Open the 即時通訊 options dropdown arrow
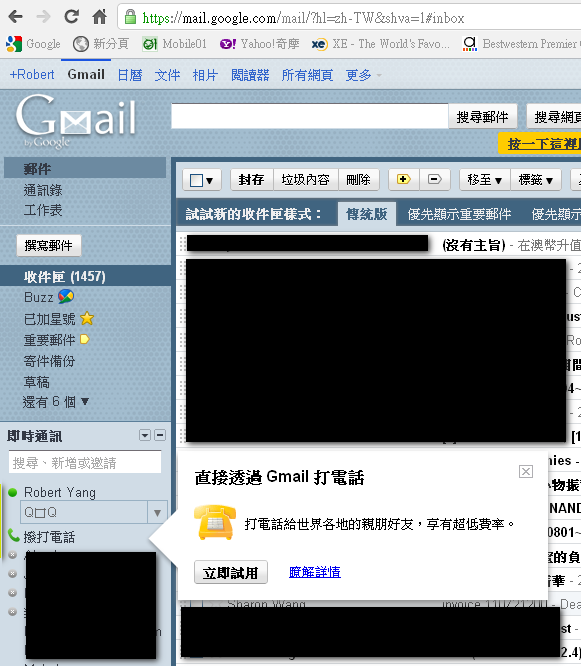The image size is (581, 666). click(x=145, y=435)
